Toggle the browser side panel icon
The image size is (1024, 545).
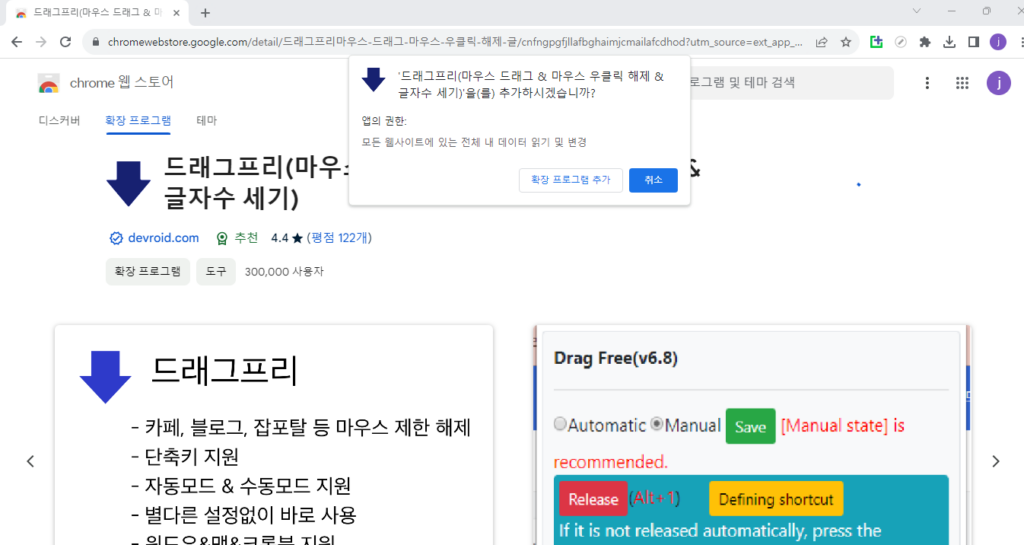point(973,42)
